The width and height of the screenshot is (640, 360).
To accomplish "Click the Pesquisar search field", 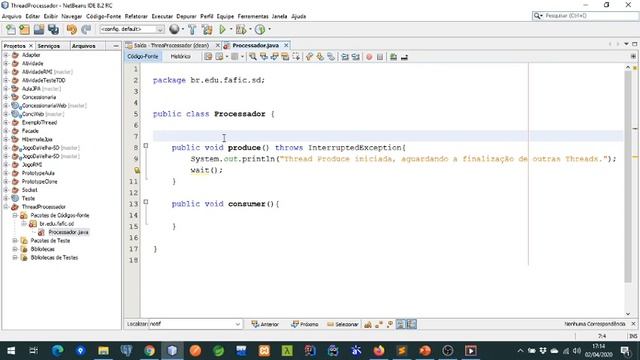I will click(585, 16).
